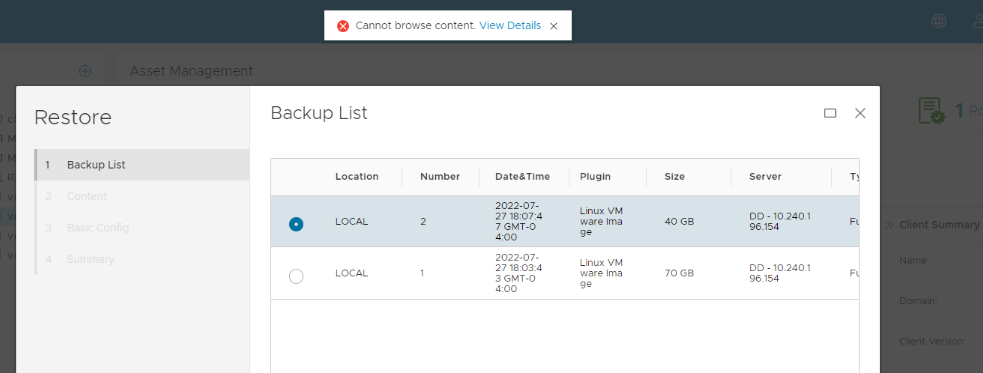
Task: Click LOCAL location in backup 2 row
Action: coord(352,221)
